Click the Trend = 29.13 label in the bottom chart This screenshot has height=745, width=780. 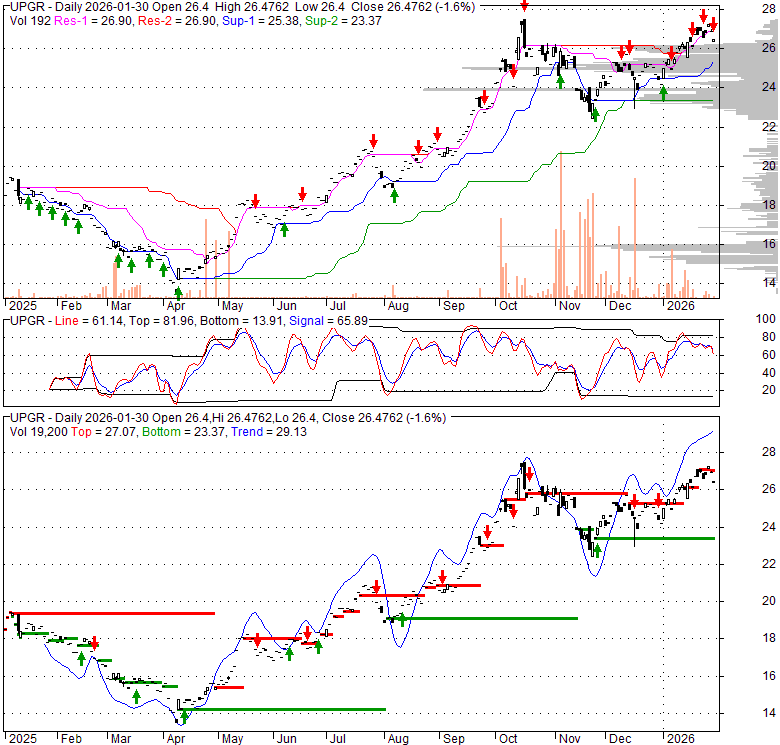pos(259,431)
